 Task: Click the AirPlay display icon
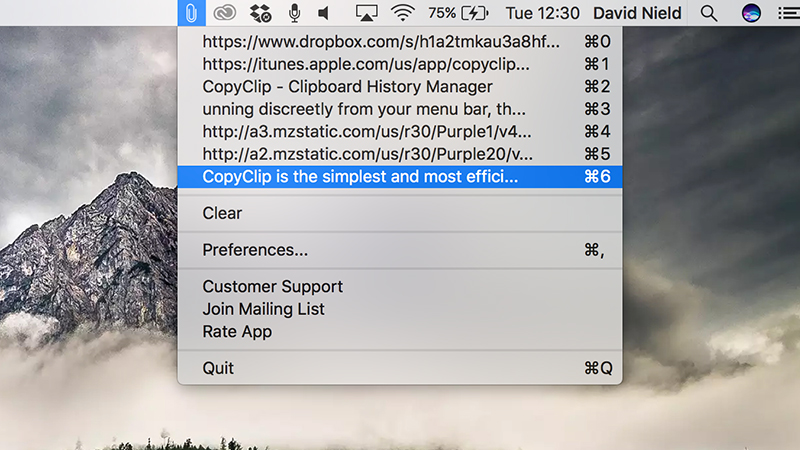(x=366, y=13)
